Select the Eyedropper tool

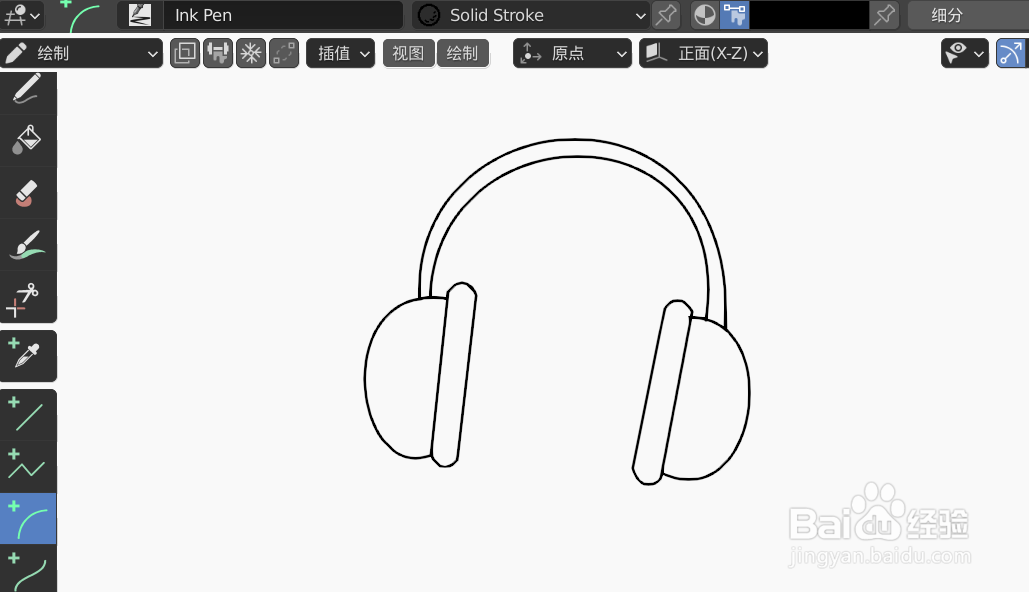(x=28, y=355)
